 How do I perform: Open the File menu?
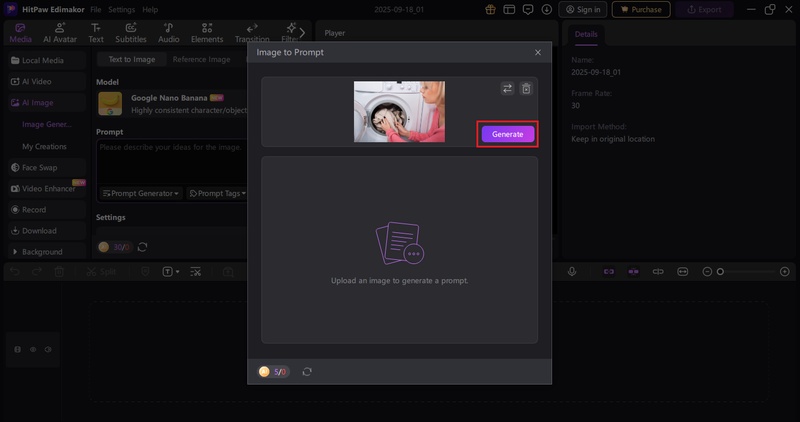pyautogui.click(x=95, y=10)
